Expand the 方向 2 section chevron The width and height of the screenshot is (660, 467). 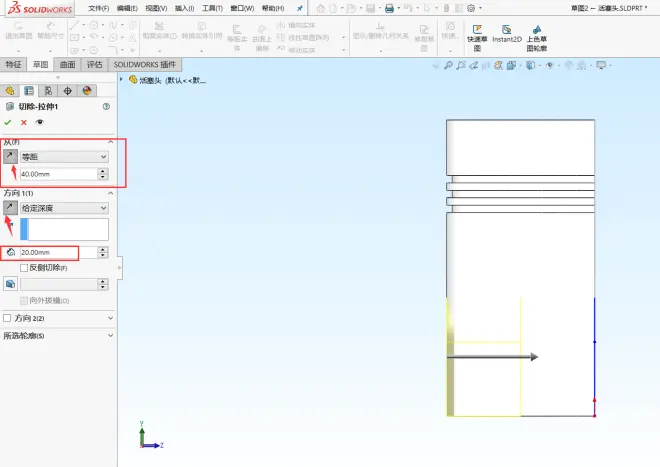tap(110, 318)
